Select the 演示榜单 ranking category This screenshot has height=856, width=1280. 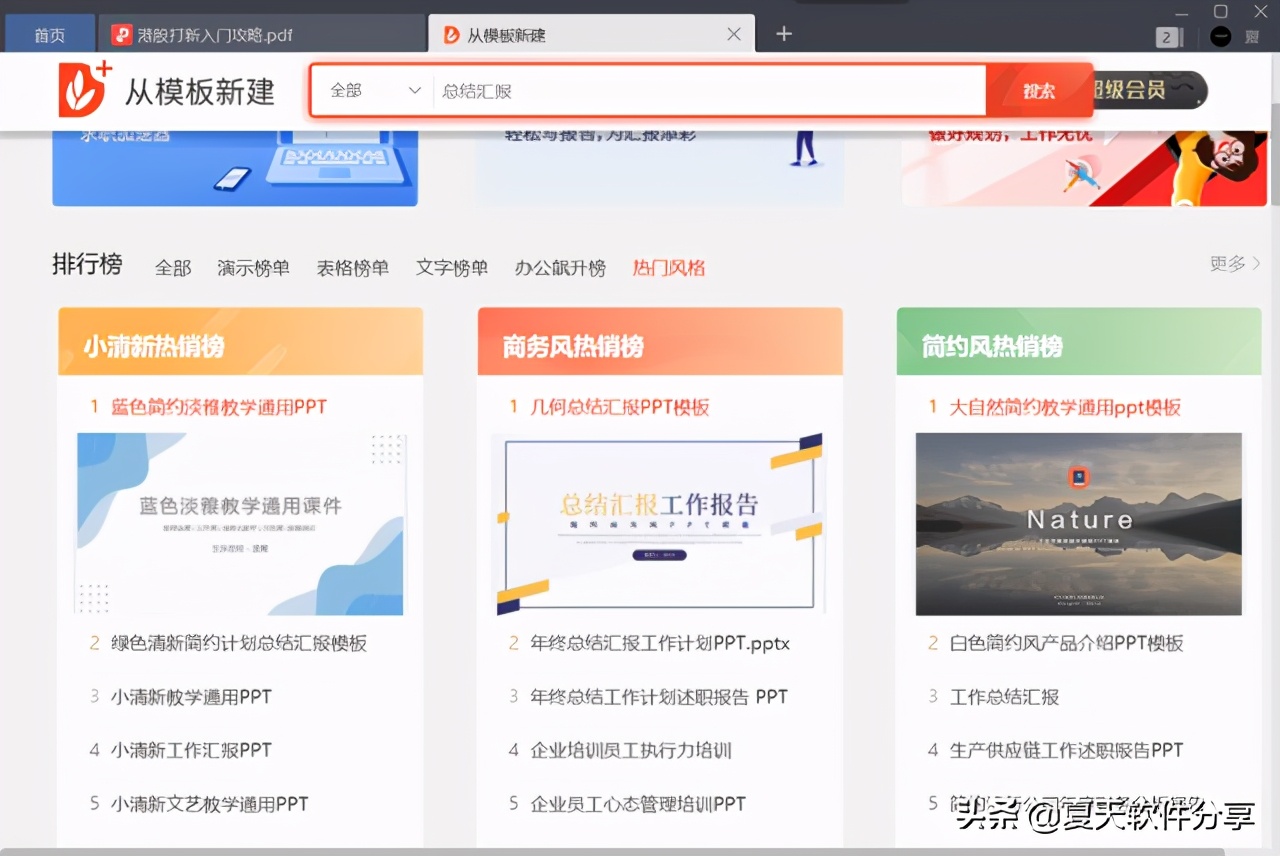(x=253, y=267)
